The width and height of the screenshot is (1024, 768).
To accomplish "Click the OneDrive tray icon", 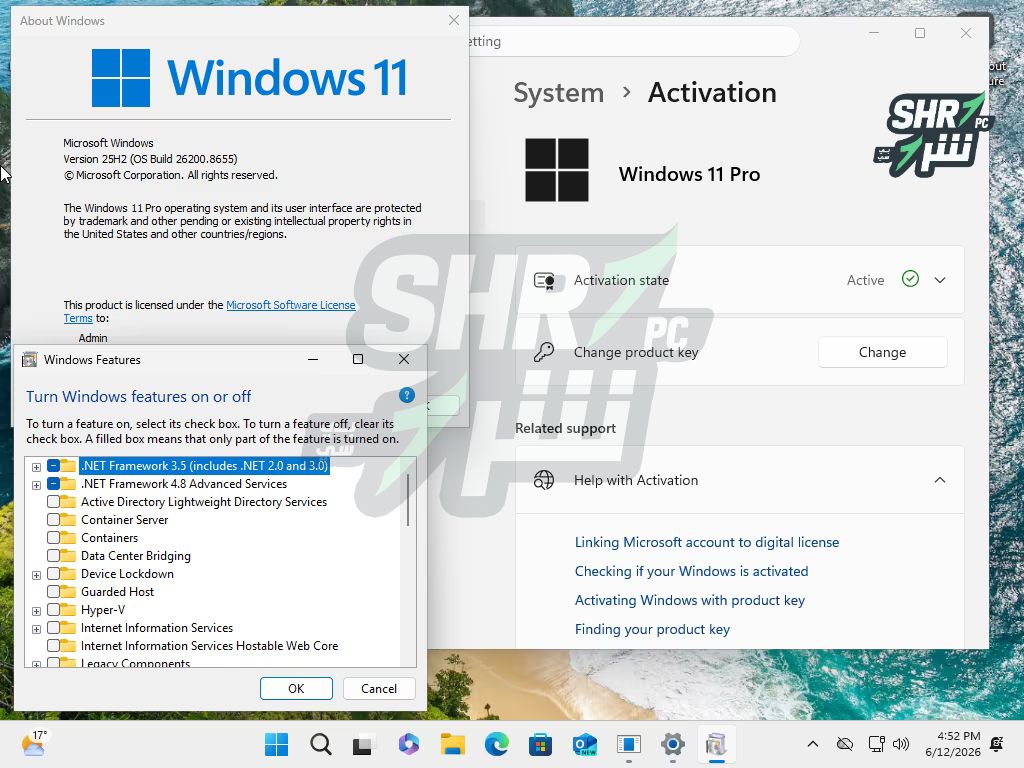I will pyautogui.click(x=845, y=744).
